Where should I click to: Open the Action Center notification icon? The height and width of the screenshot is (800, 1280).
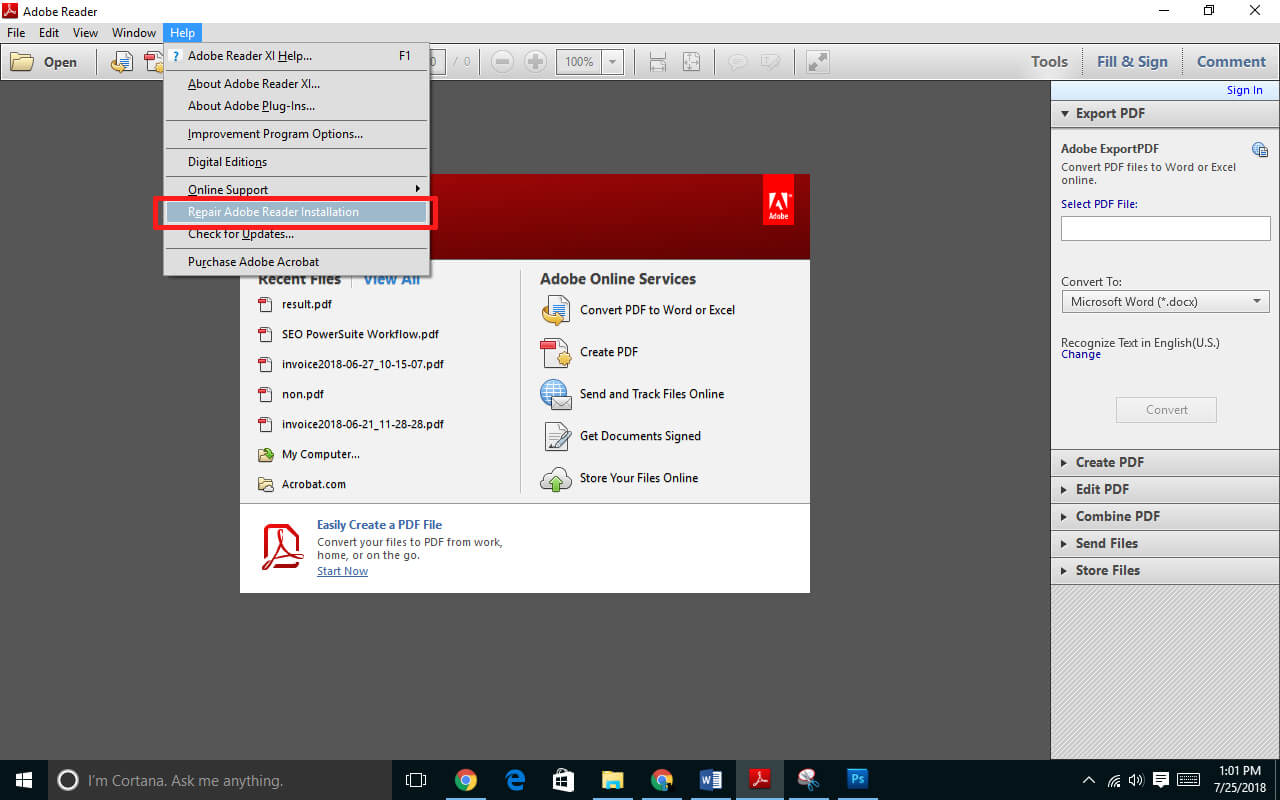[1161, 780]
